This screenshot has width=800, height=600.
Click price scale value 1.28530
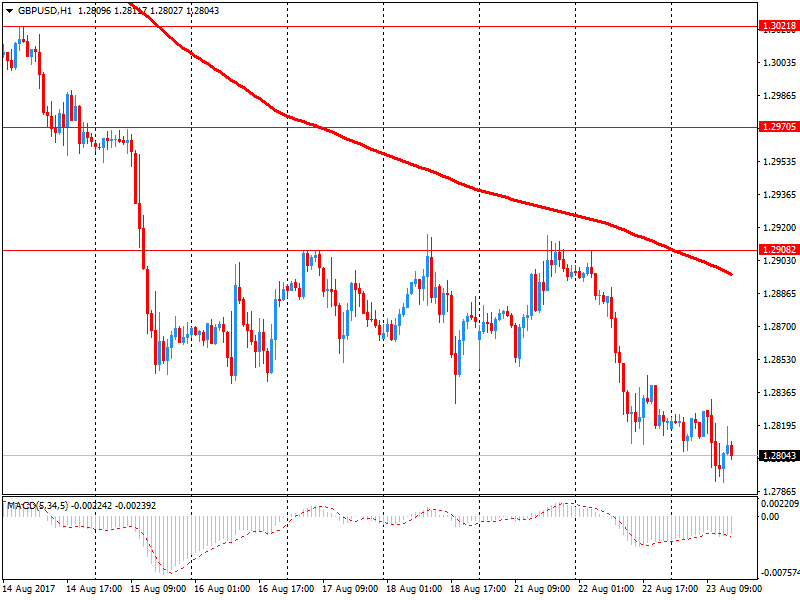[x=779, y=360]
